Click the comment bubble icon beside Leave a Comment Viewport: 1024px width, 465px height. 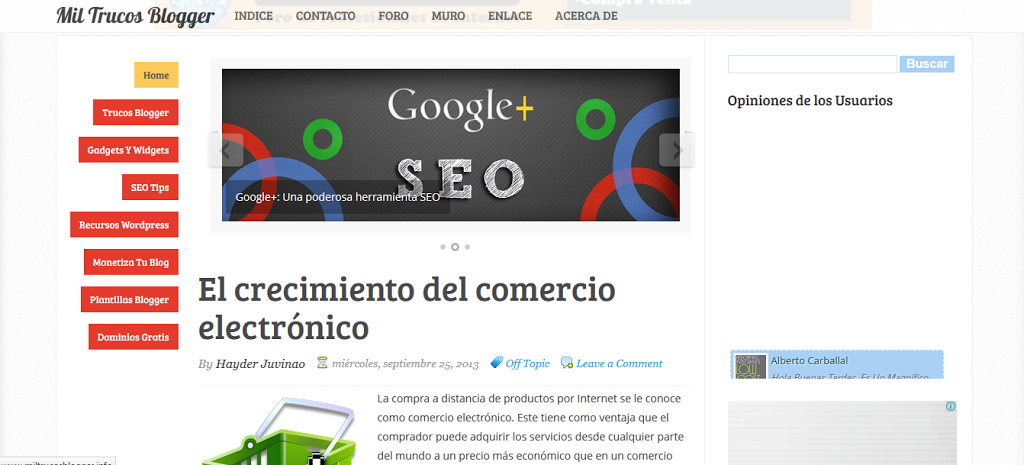tap(567, 363)
